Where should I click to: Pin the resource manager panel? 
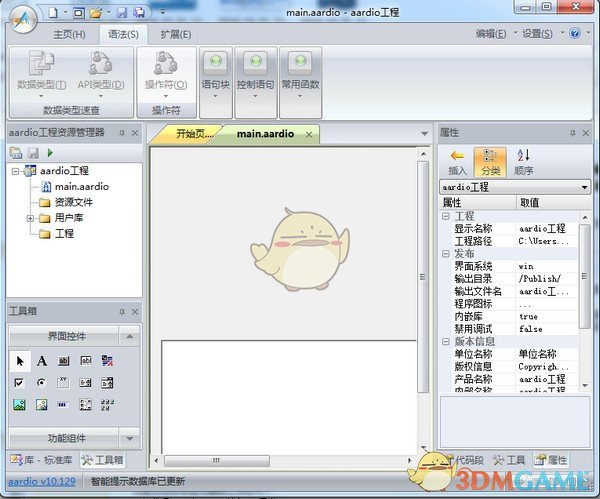pos(122,133)
